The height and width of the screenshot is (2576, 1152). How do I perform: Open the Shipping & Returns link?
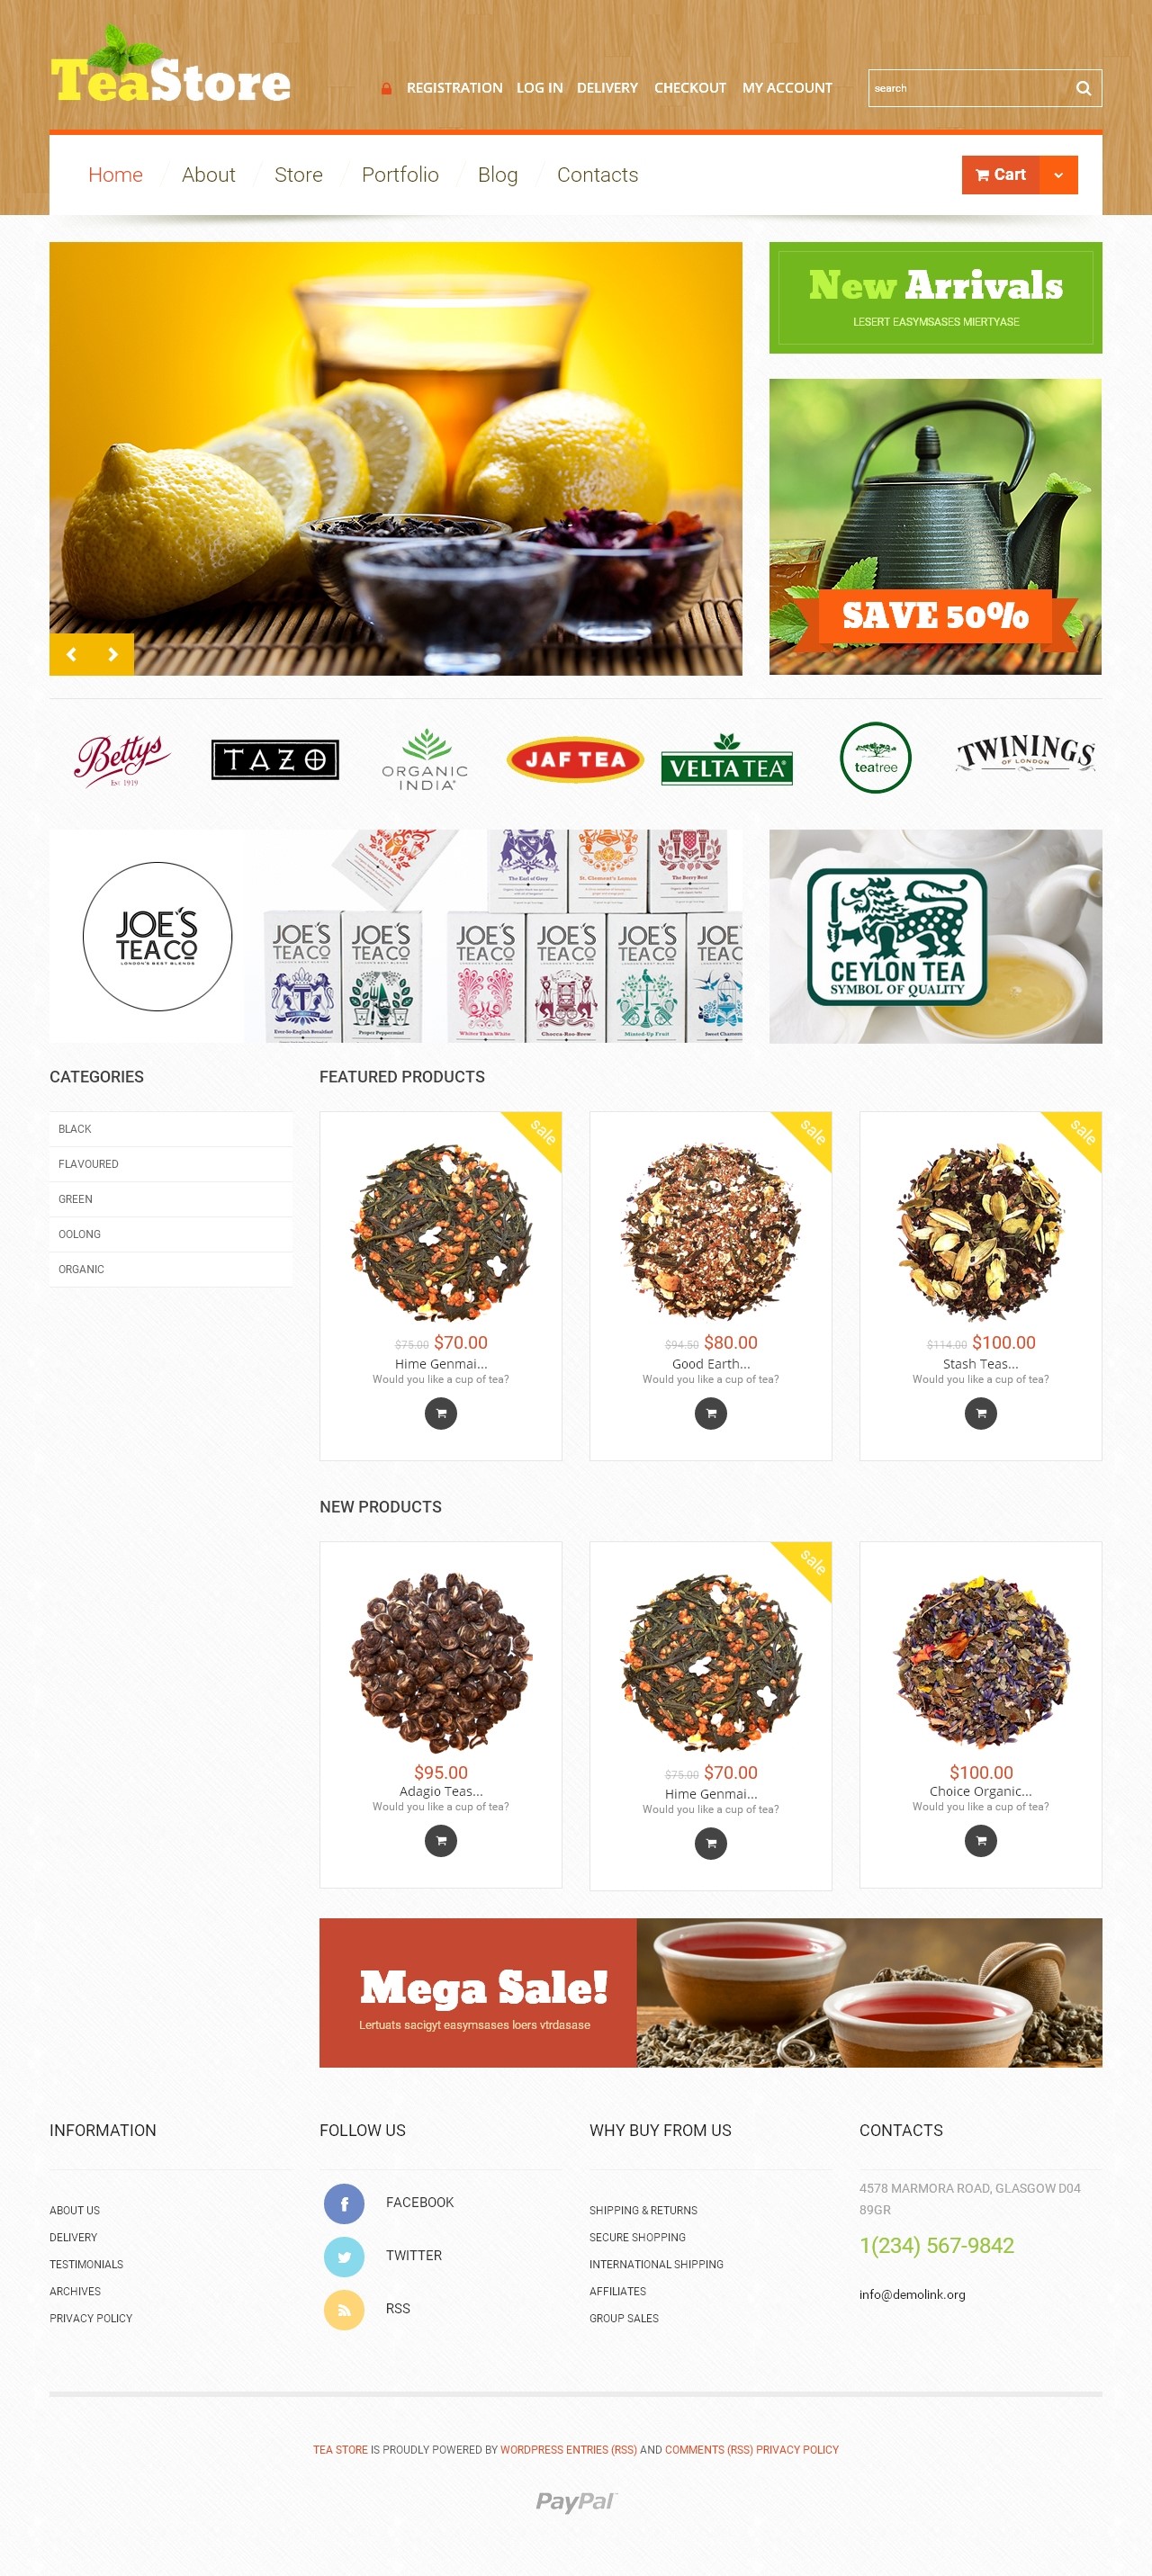pos(643,2210)
